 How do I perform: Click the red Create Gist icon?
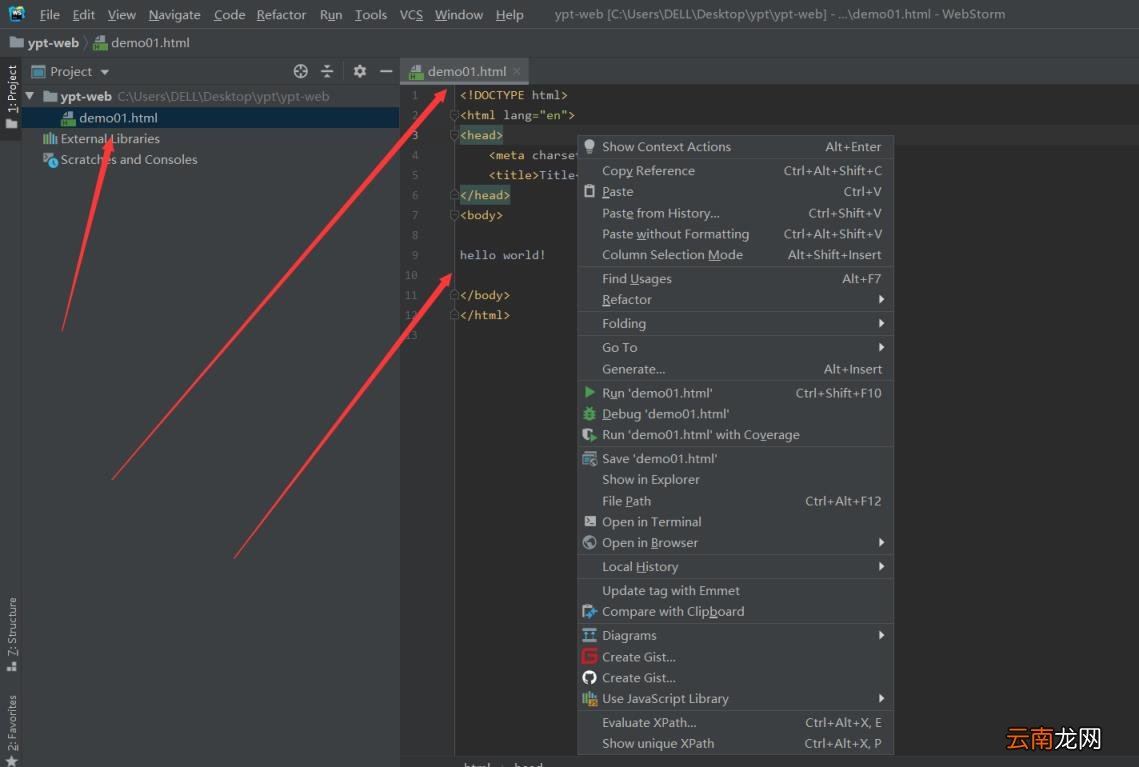589,657
